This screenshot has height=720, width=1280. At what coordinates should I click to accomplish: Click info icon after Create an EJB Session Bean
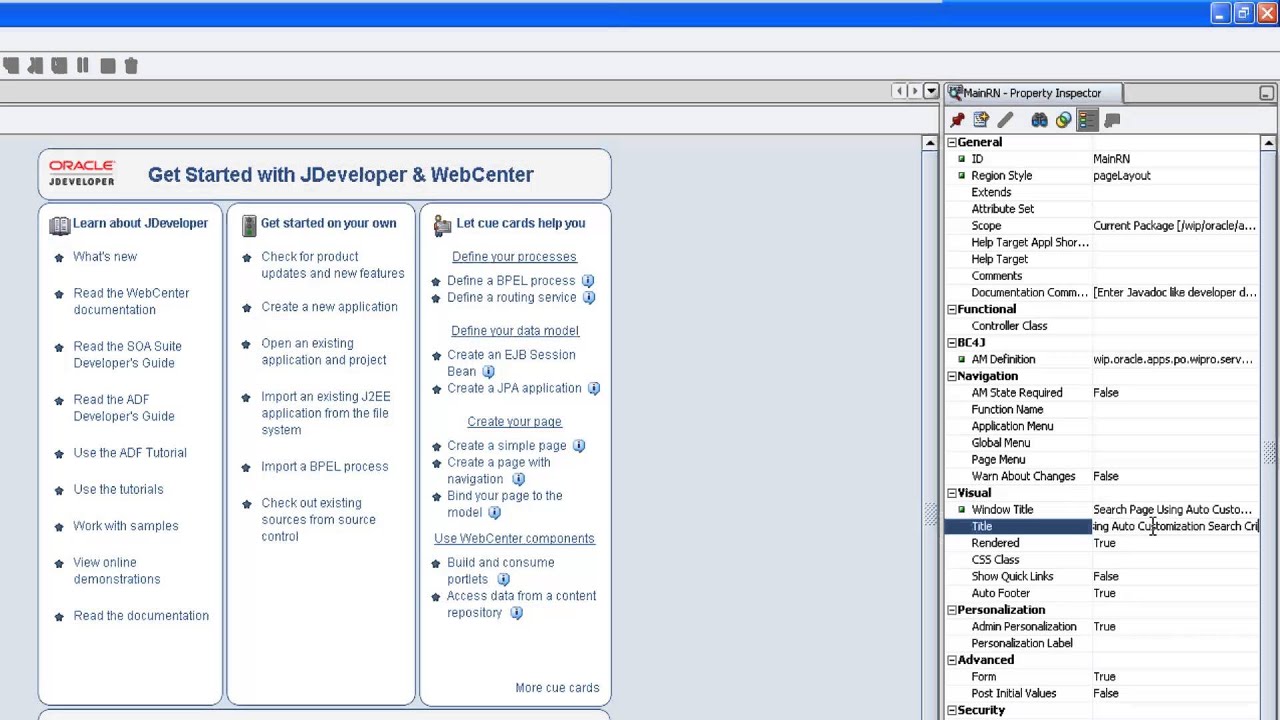(488, 371)
